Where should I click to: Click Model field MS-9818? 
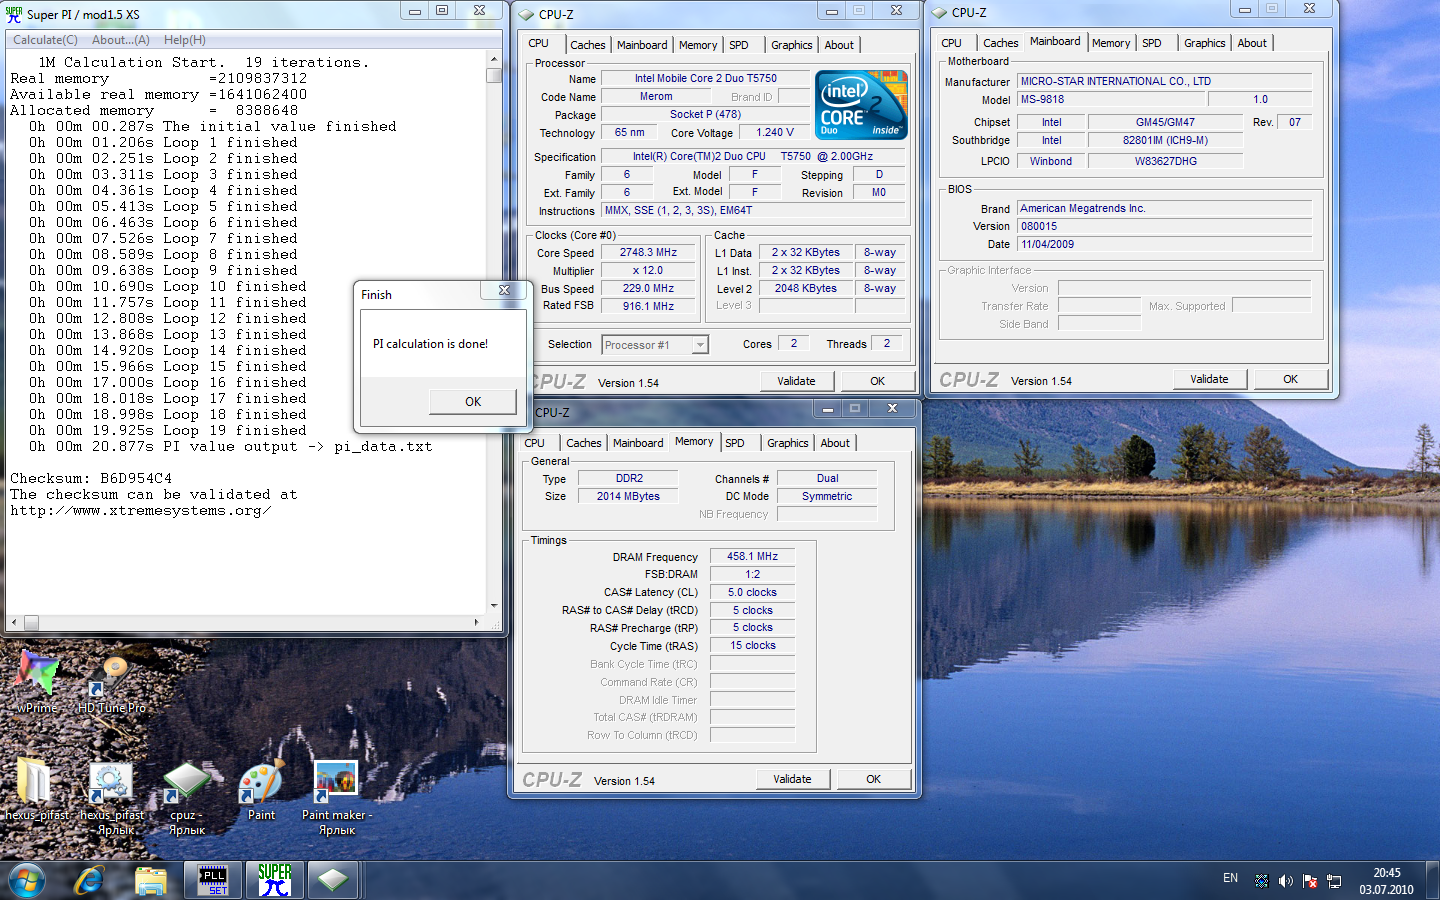point(1112,99)
